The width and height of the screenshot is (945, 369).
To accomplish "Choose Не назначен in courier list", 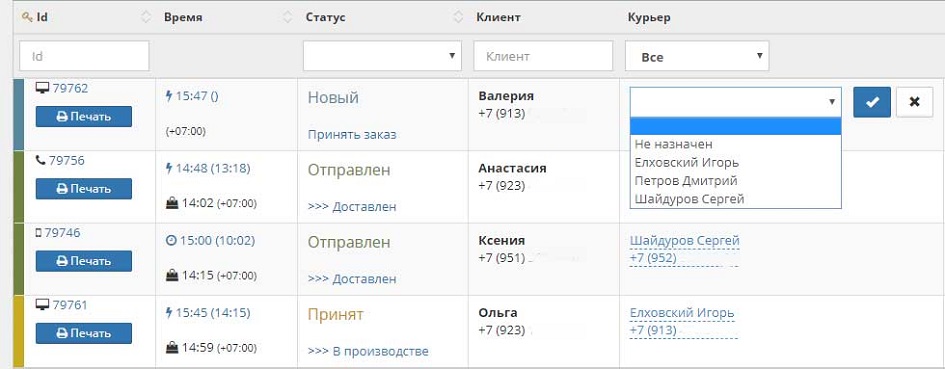I will pos(735,144).
